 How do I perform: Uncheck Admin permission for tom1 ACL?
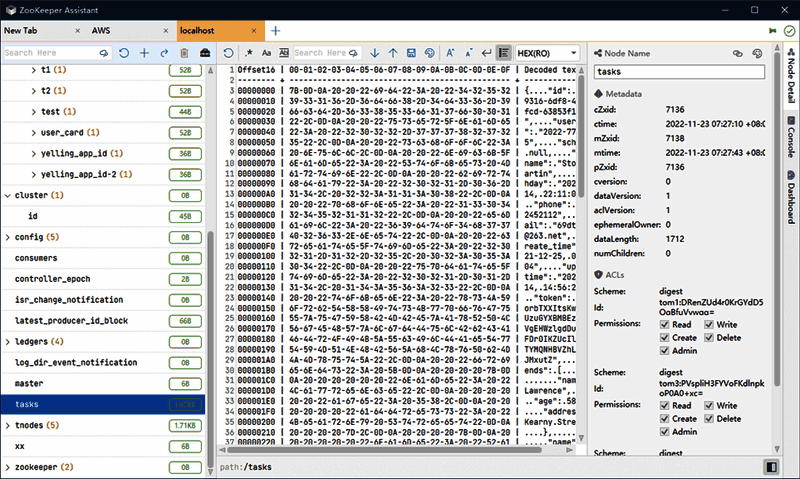tap(664, 350)
